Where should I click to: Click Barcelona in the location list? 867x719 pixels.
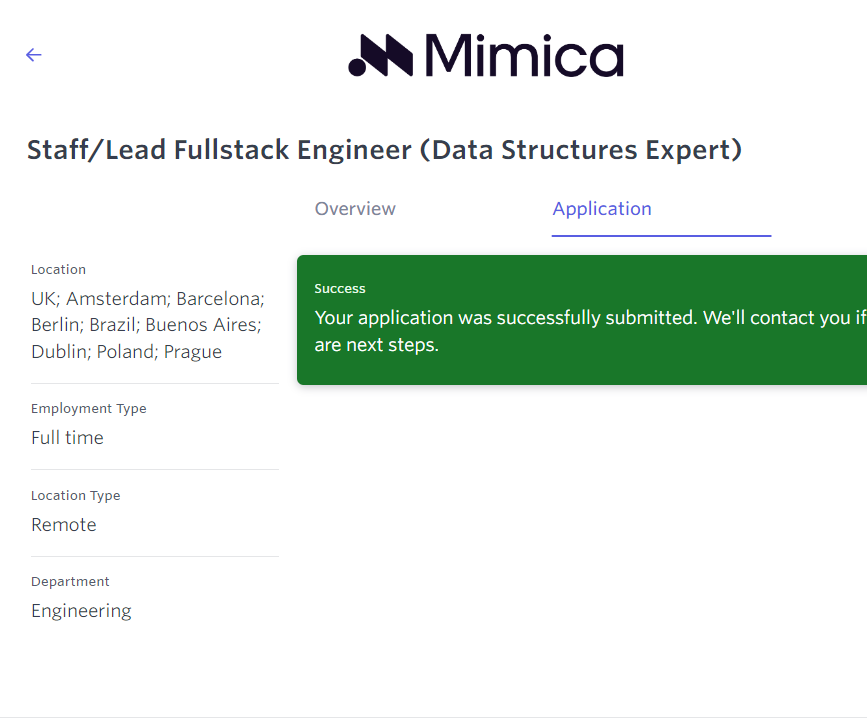tap(219, 299)
